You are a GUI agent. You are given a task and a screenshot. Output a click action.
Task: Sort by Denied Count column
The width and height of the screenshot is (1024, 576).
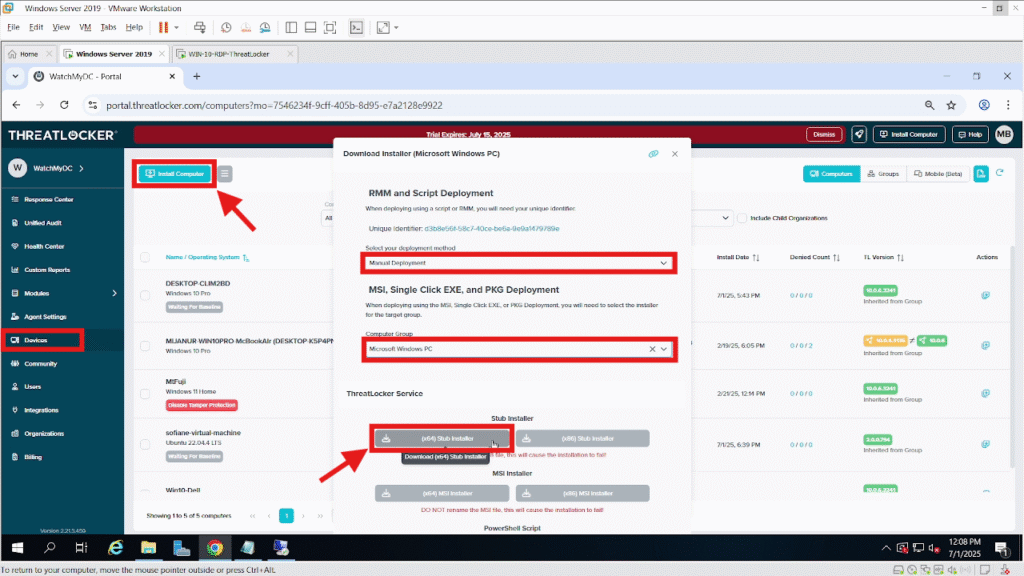click(x=814, y=257)
